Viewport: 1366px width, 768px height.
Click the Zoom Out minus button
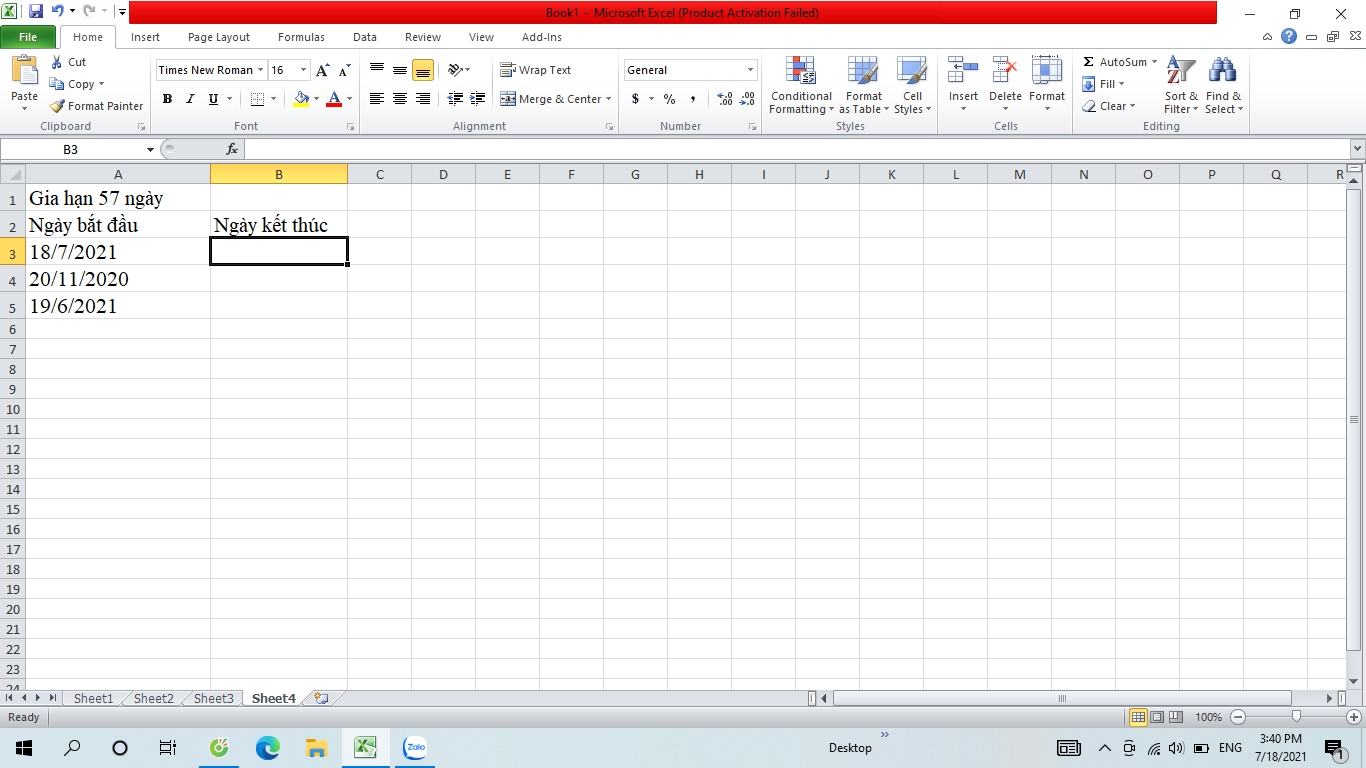[1237, 717]
